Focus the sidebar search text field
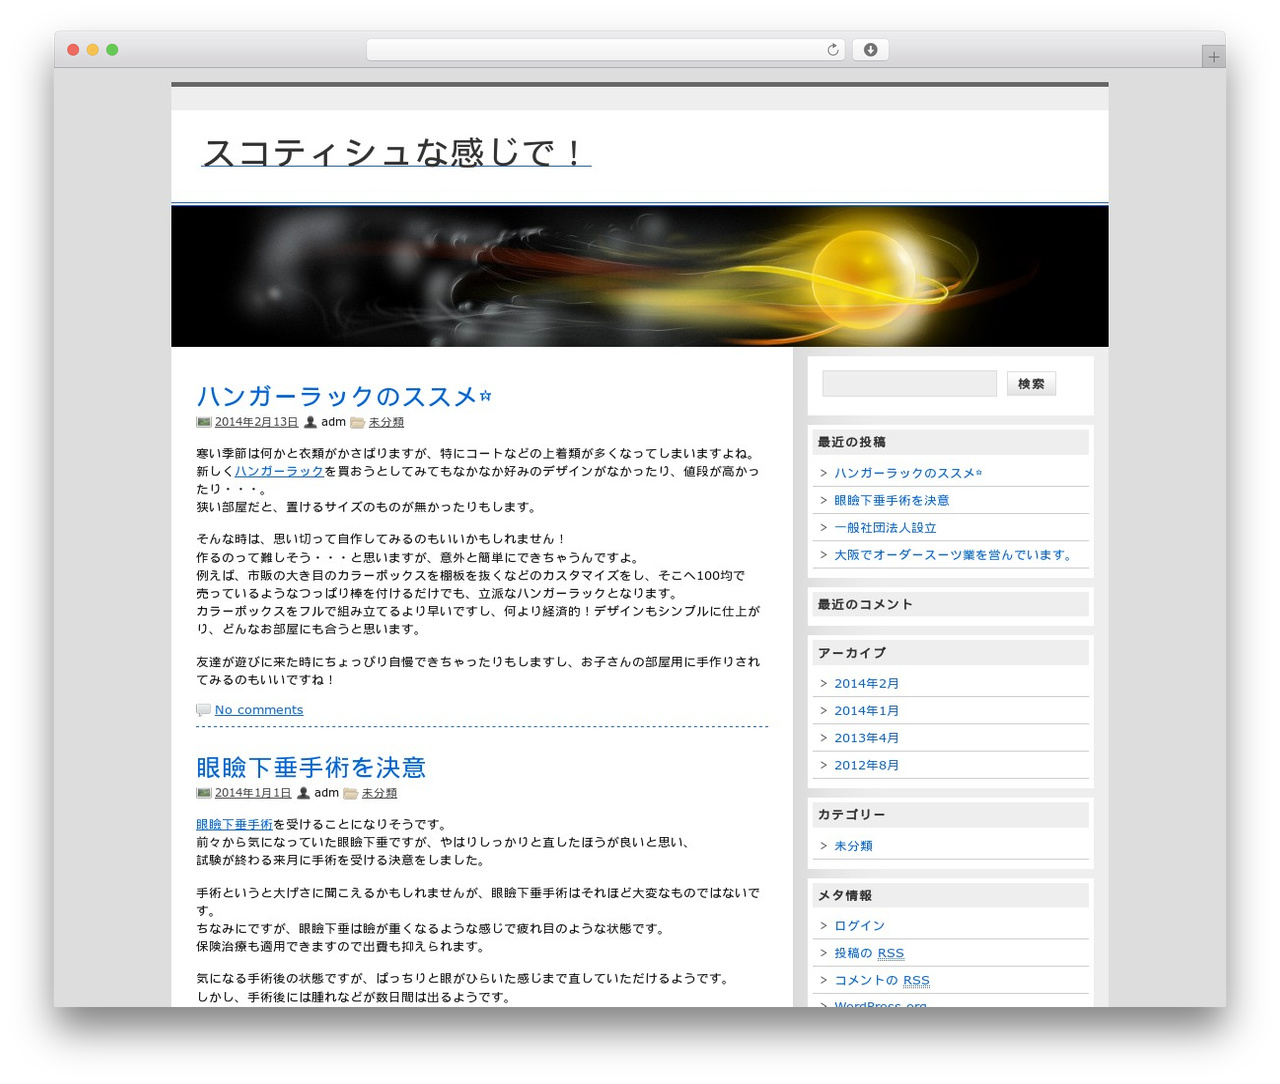The image size is (1280, 1084). tap(909, 383)
